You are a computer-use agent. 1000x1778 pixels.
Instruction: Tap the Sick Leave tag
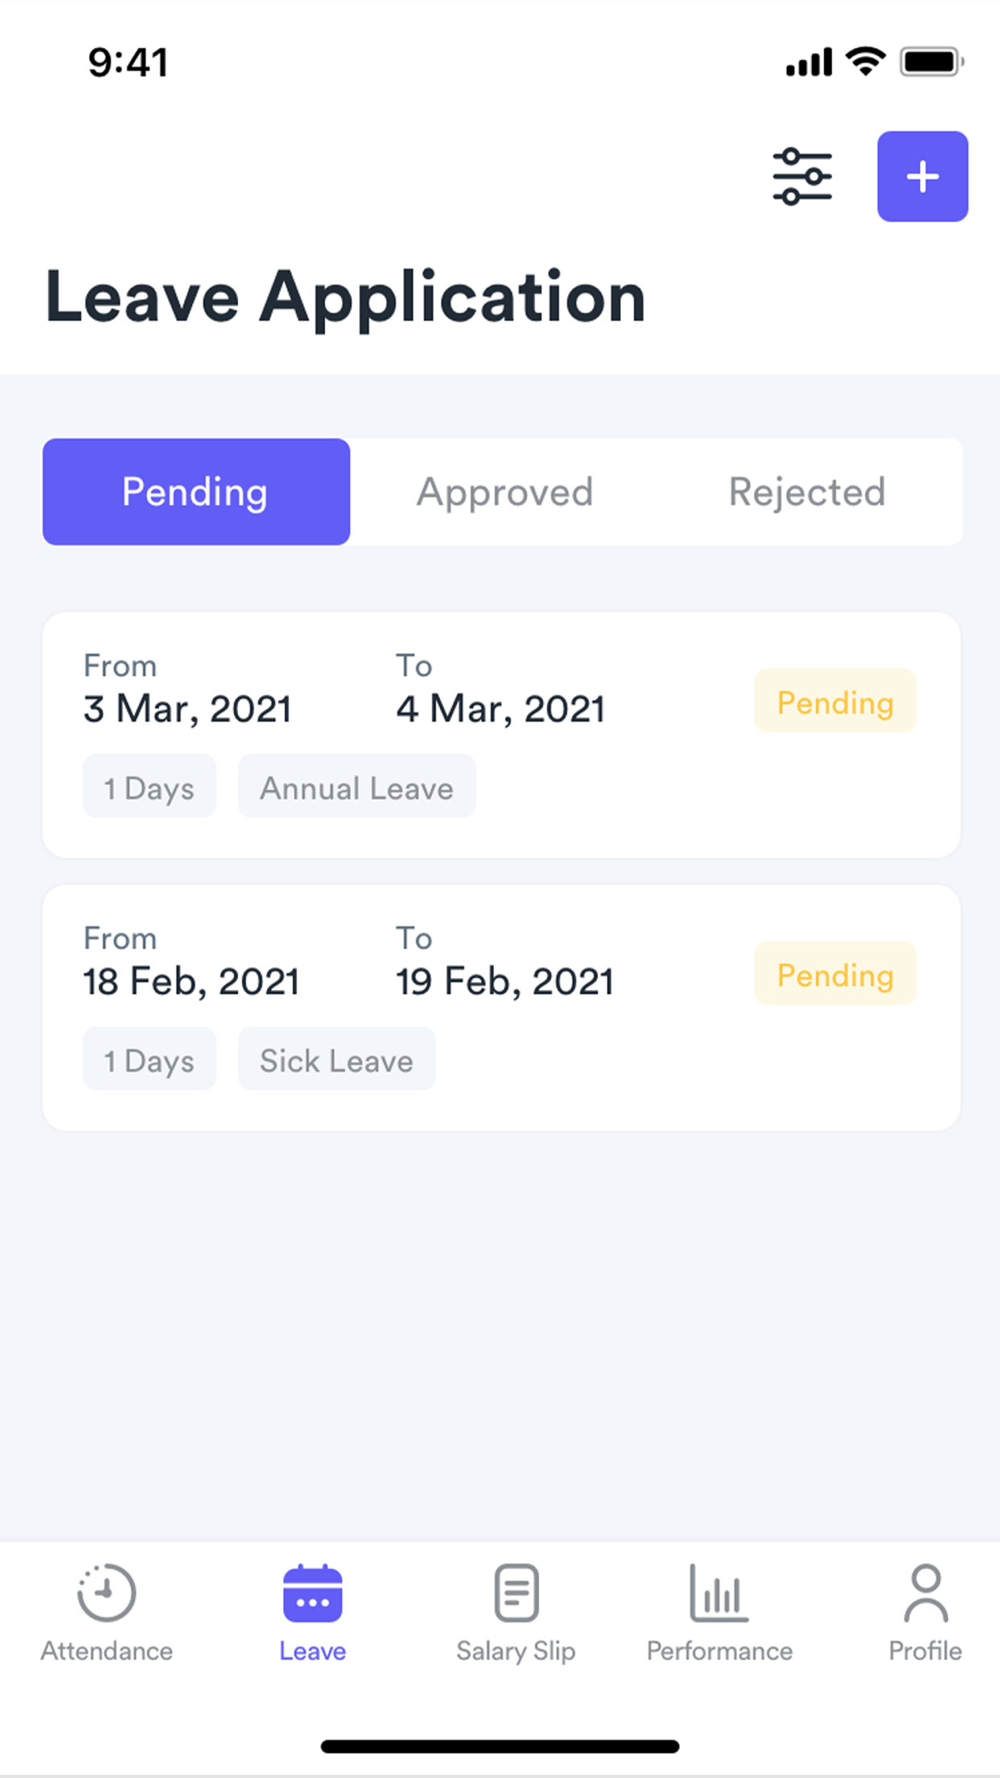click(x=337, y=1060)
